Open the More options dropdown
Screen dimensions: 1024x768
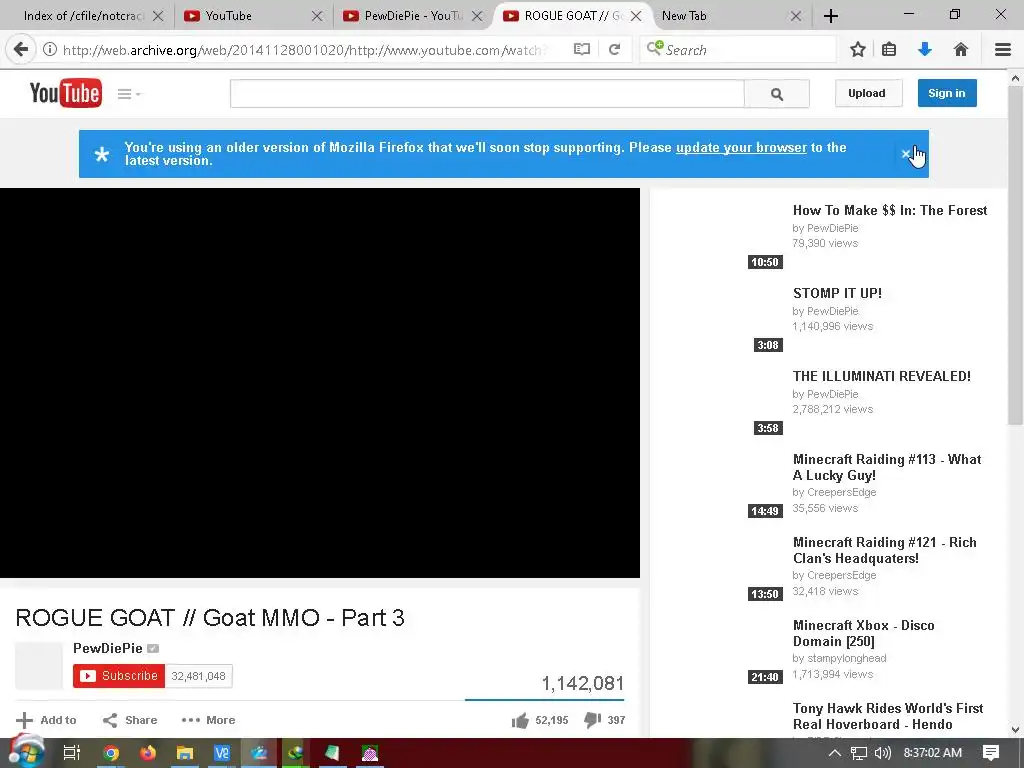(208, 720)
